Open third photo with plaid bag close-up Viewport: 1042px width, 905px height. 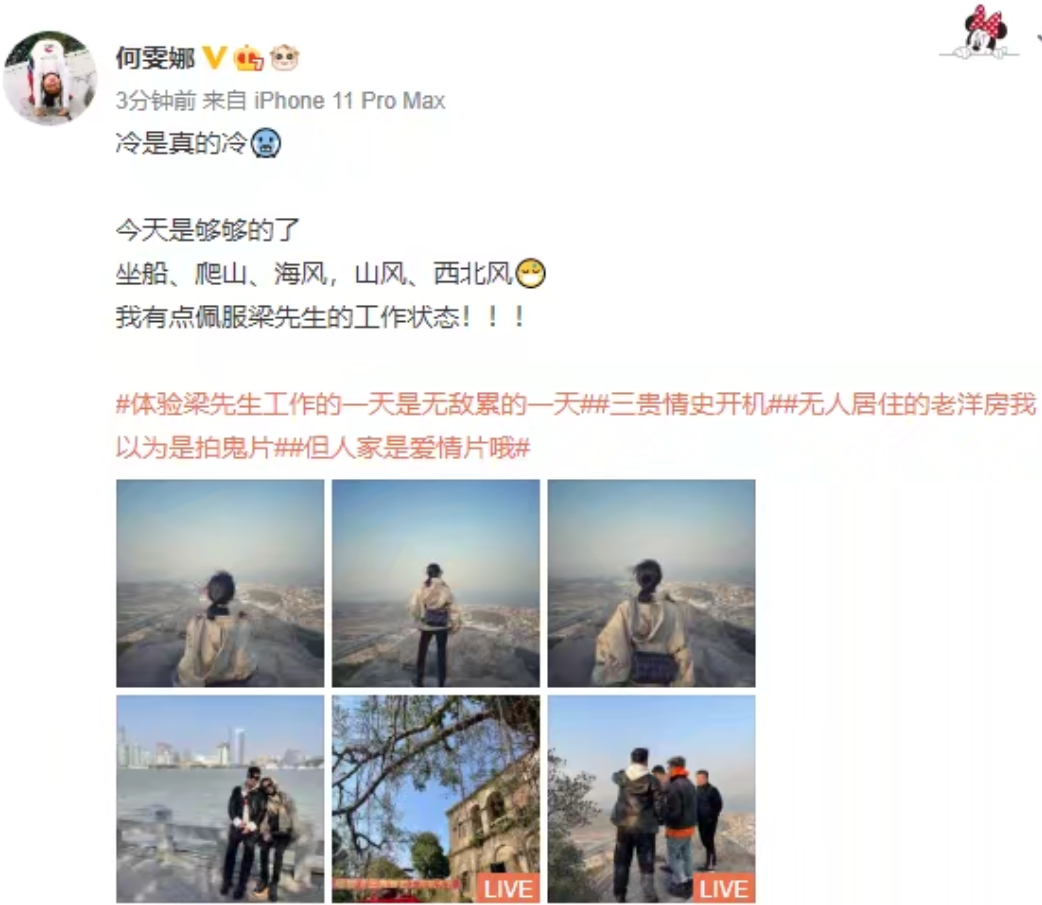click(x=651, y=583)
